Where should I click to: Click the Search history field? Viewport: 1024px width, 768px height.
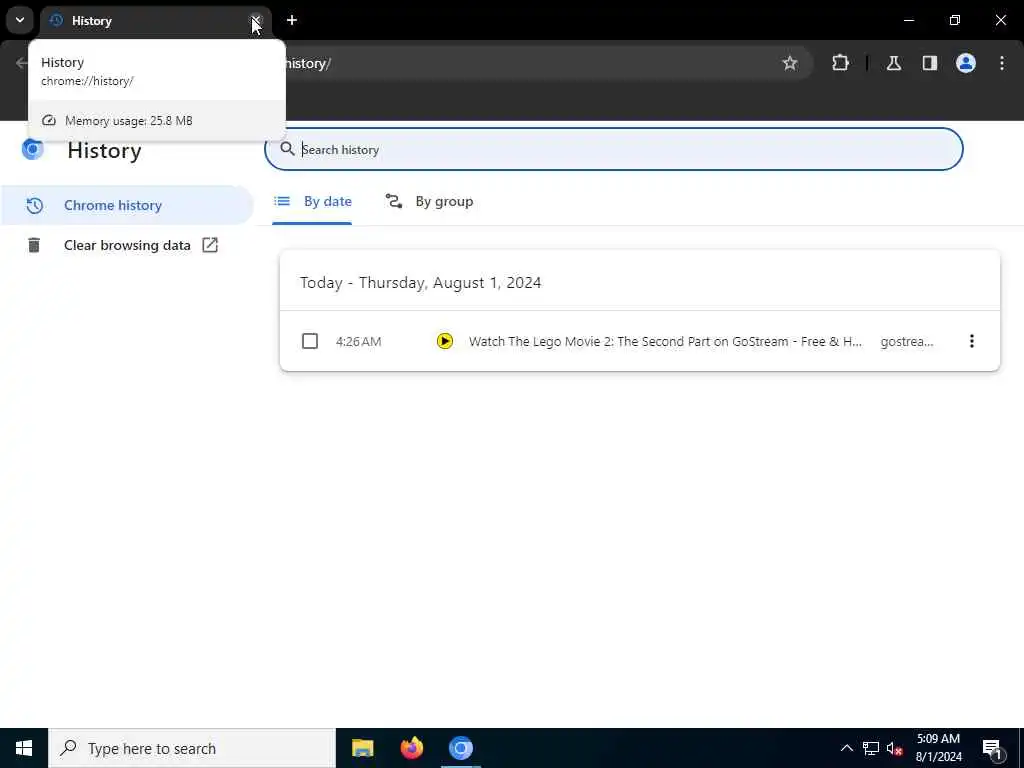(614, 150)
